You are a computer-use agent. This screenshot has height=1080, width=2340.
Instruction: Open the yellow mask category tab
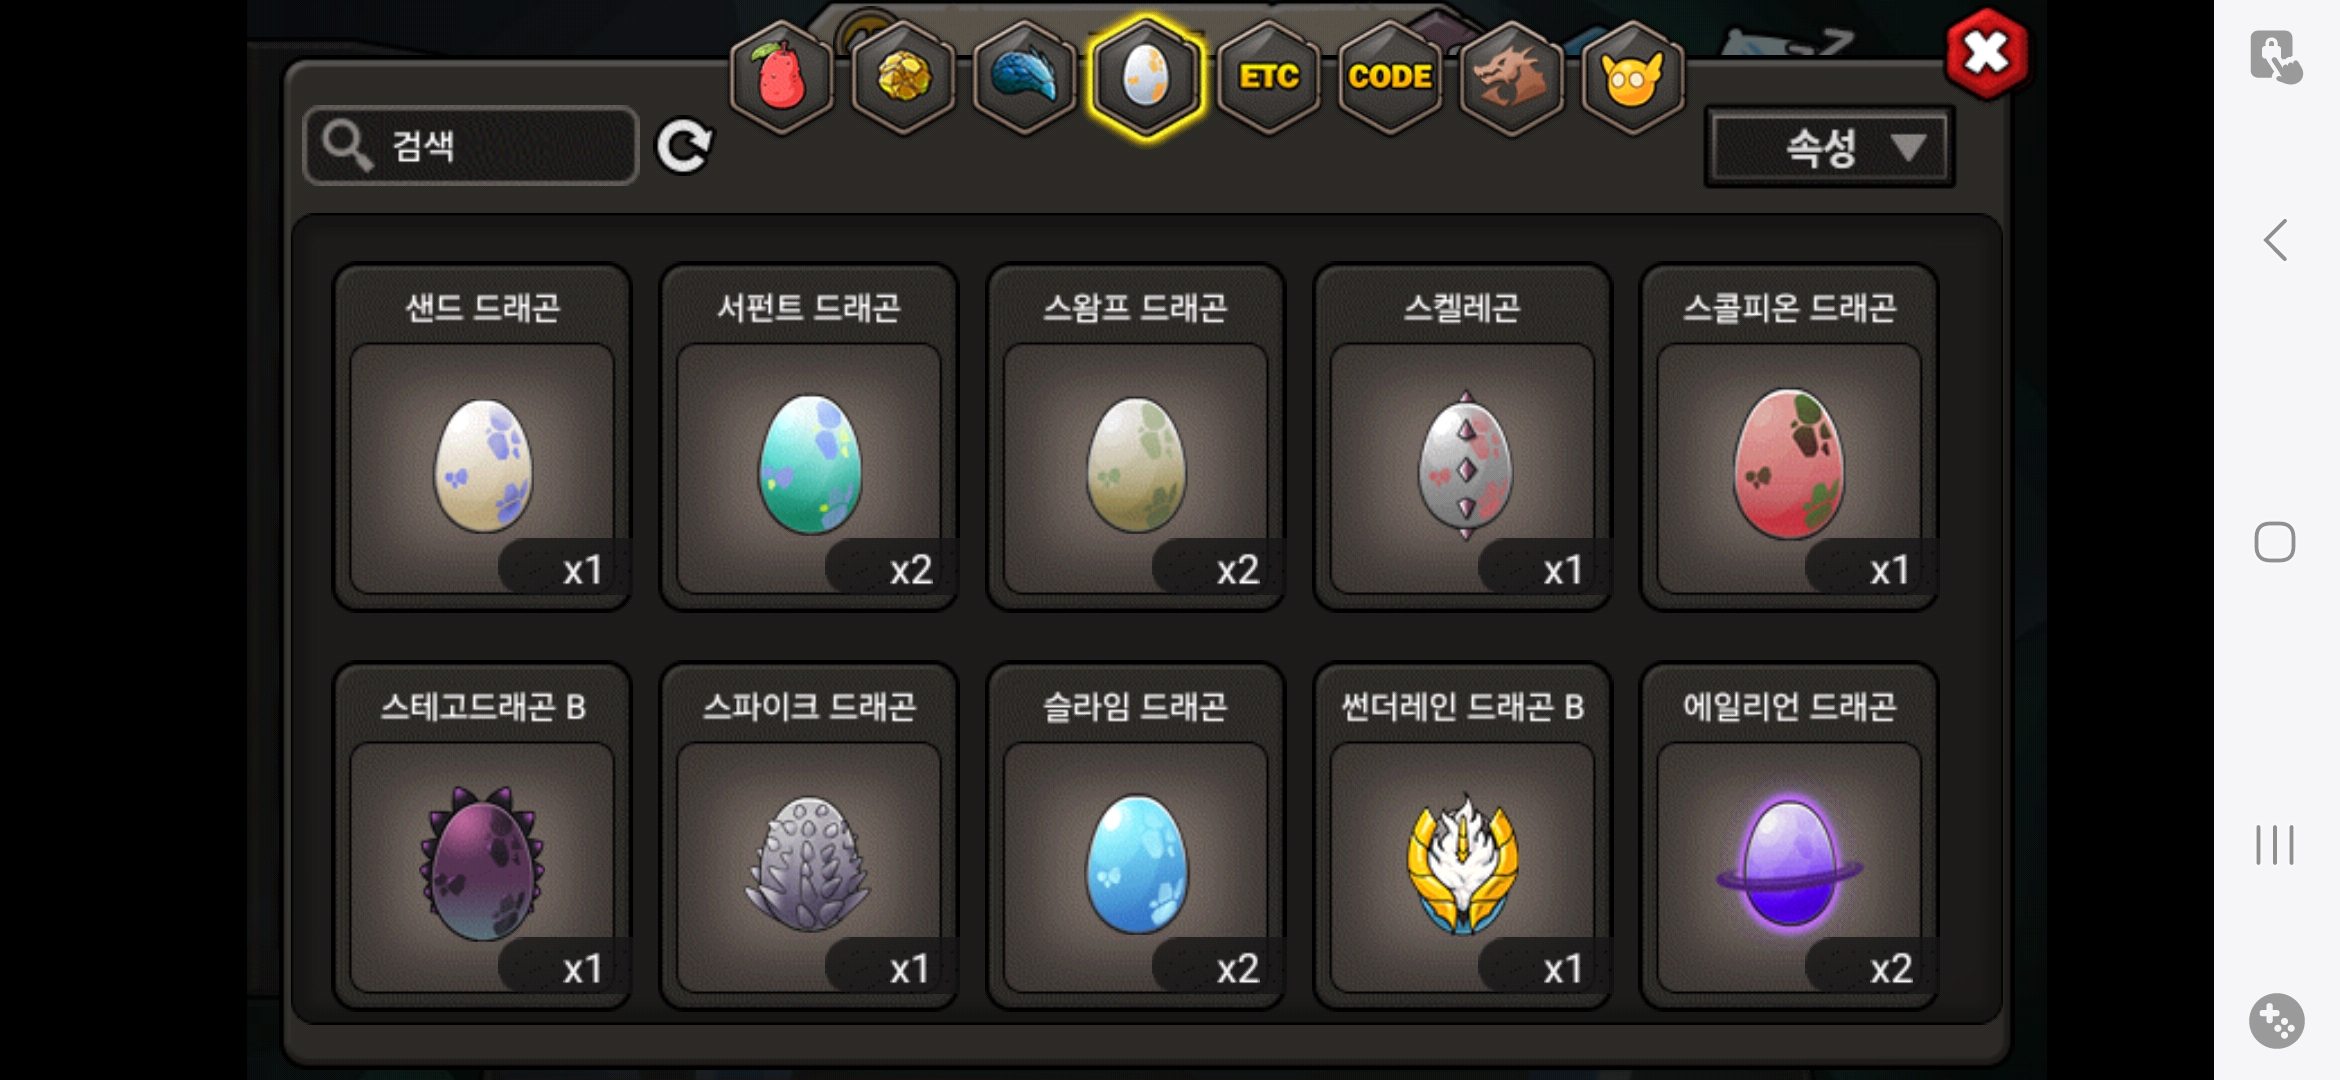[x=1632, y=77]
